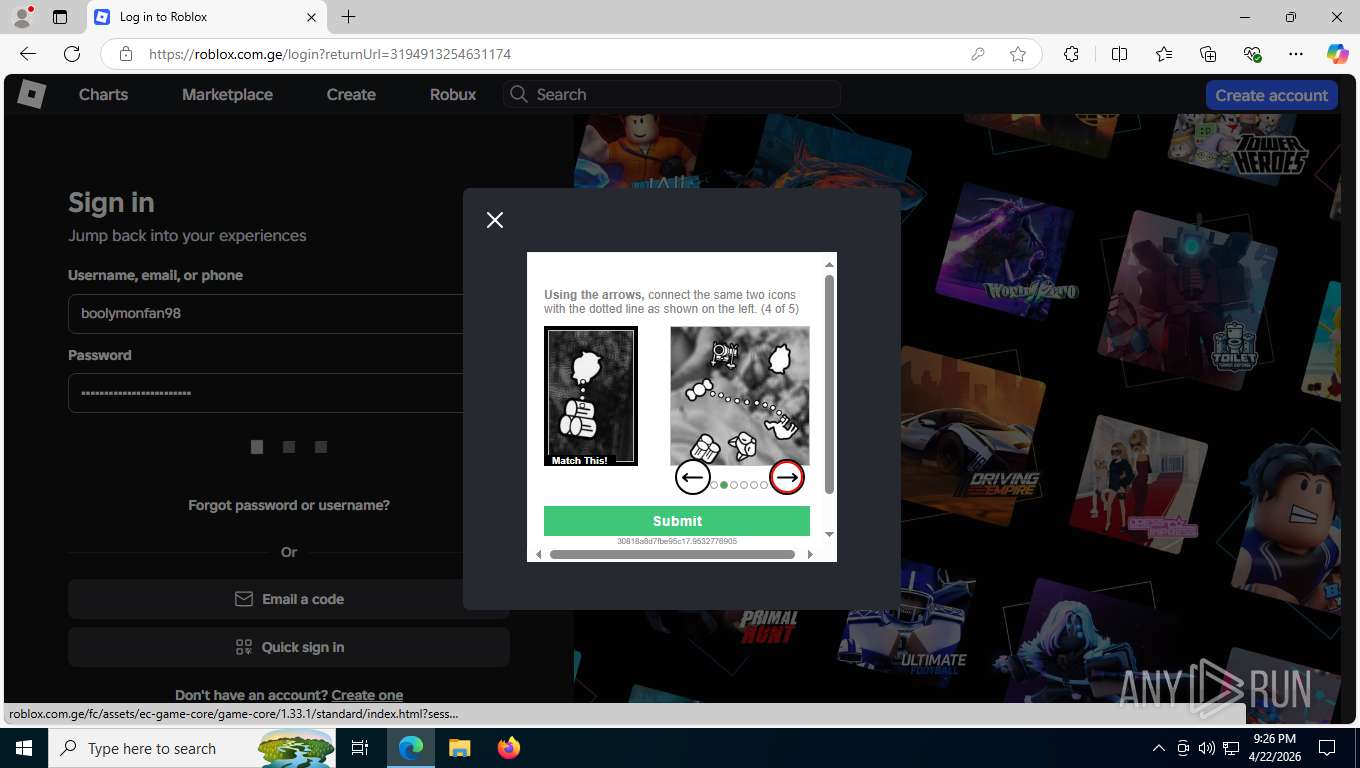
Task: Open the browser profile icon
Action: 22,17
